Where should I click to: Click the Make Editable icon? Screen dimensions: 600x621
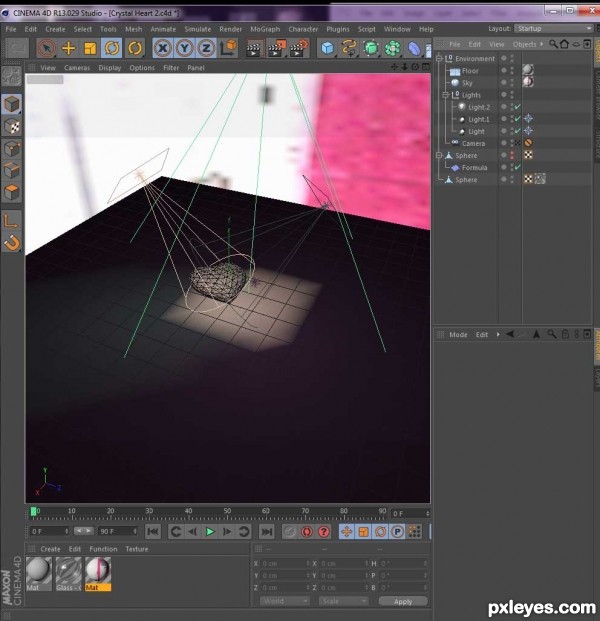(12, 77)
